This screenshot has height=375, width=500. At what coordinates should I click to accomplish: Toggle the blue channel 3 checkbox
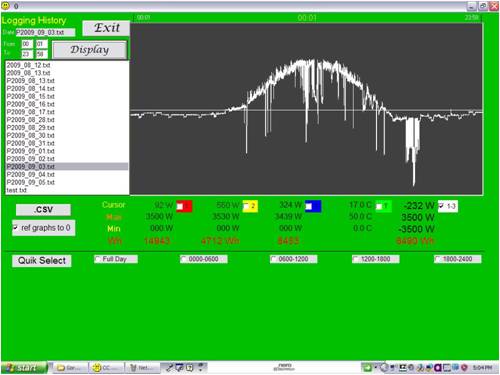[309, 207]
